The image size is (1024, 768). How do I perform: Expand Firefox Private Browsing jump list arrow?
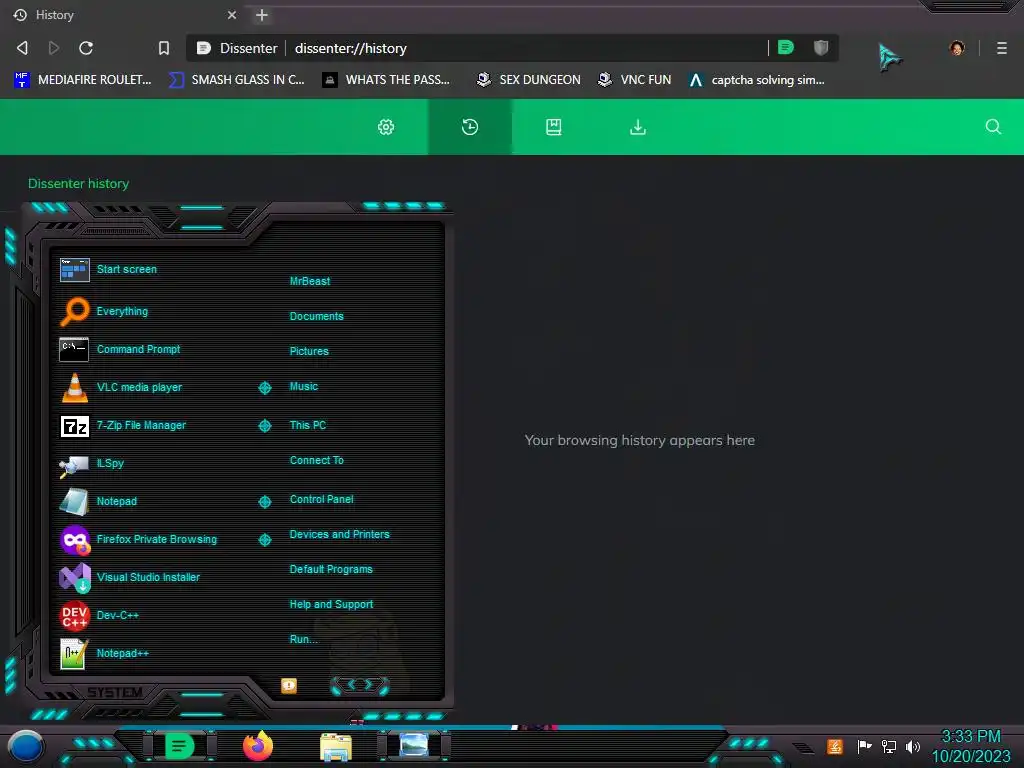pyautogui.click(x=264, y=539)
